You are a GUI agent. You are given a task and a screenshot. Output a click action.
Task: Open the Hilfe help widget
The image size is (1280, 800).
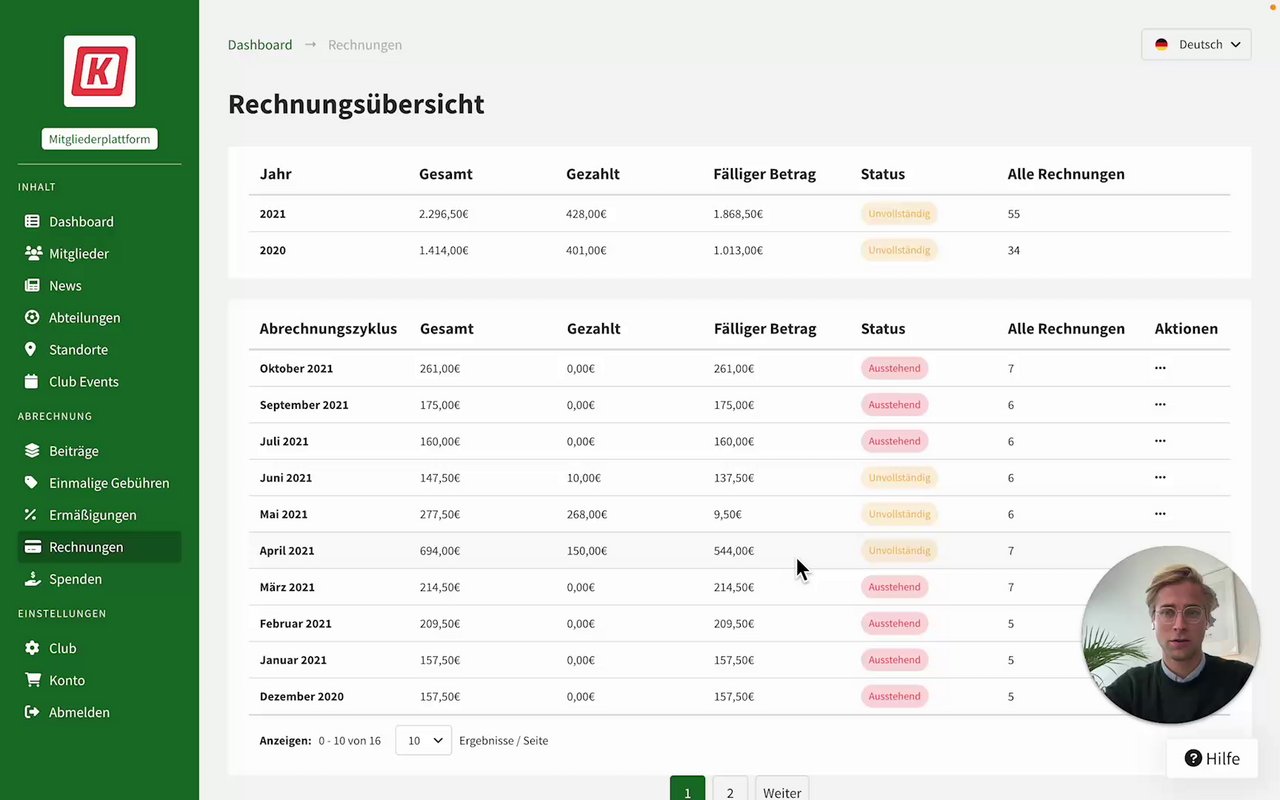1211,758
